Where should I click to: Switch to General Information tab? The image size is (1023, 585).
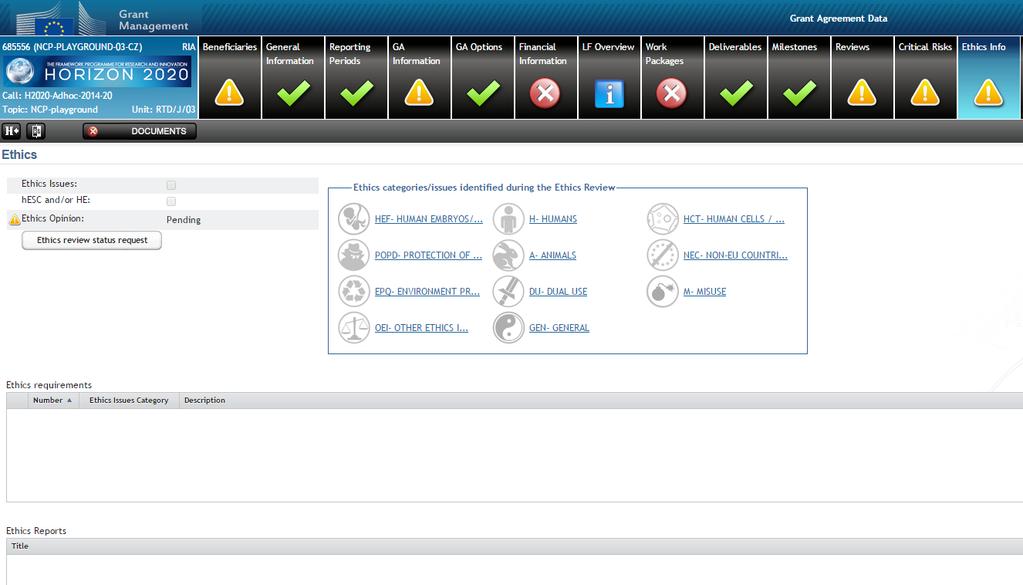293,78
